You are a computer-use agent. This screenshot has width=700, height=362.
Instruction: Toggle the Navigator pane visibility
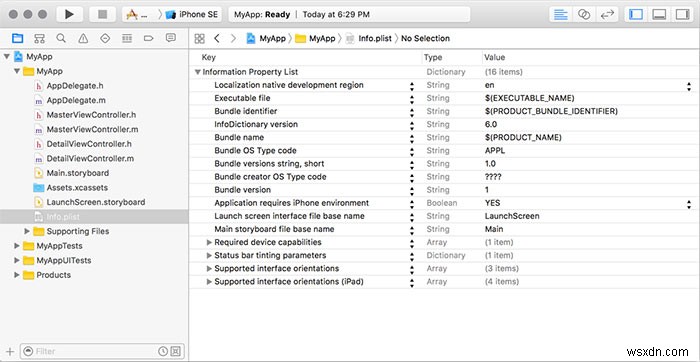pos(636,14)
